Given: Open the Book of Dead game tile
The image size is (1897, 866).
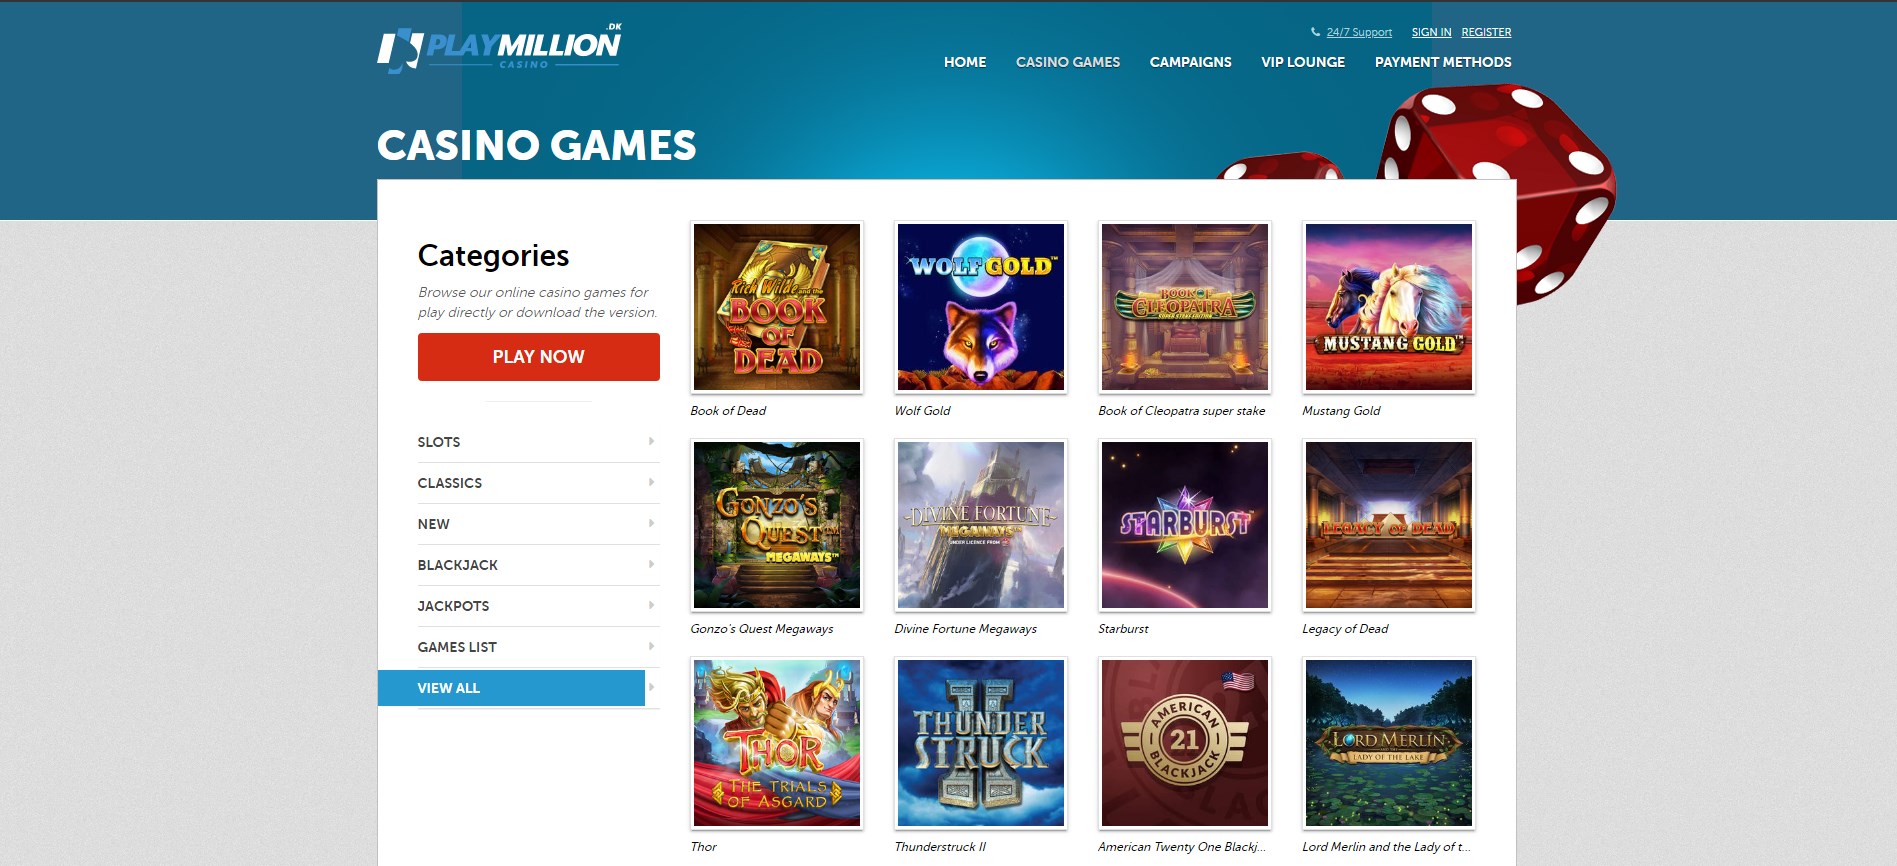Looking at the screenshot, I should click(777, 307).
